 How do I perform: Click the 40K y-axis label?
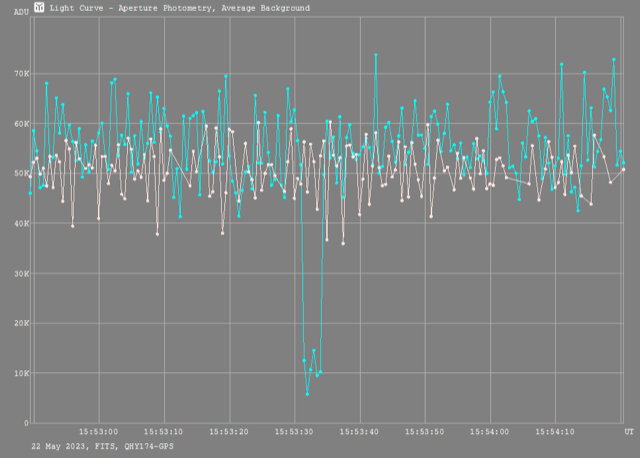(x=22, y=223)
